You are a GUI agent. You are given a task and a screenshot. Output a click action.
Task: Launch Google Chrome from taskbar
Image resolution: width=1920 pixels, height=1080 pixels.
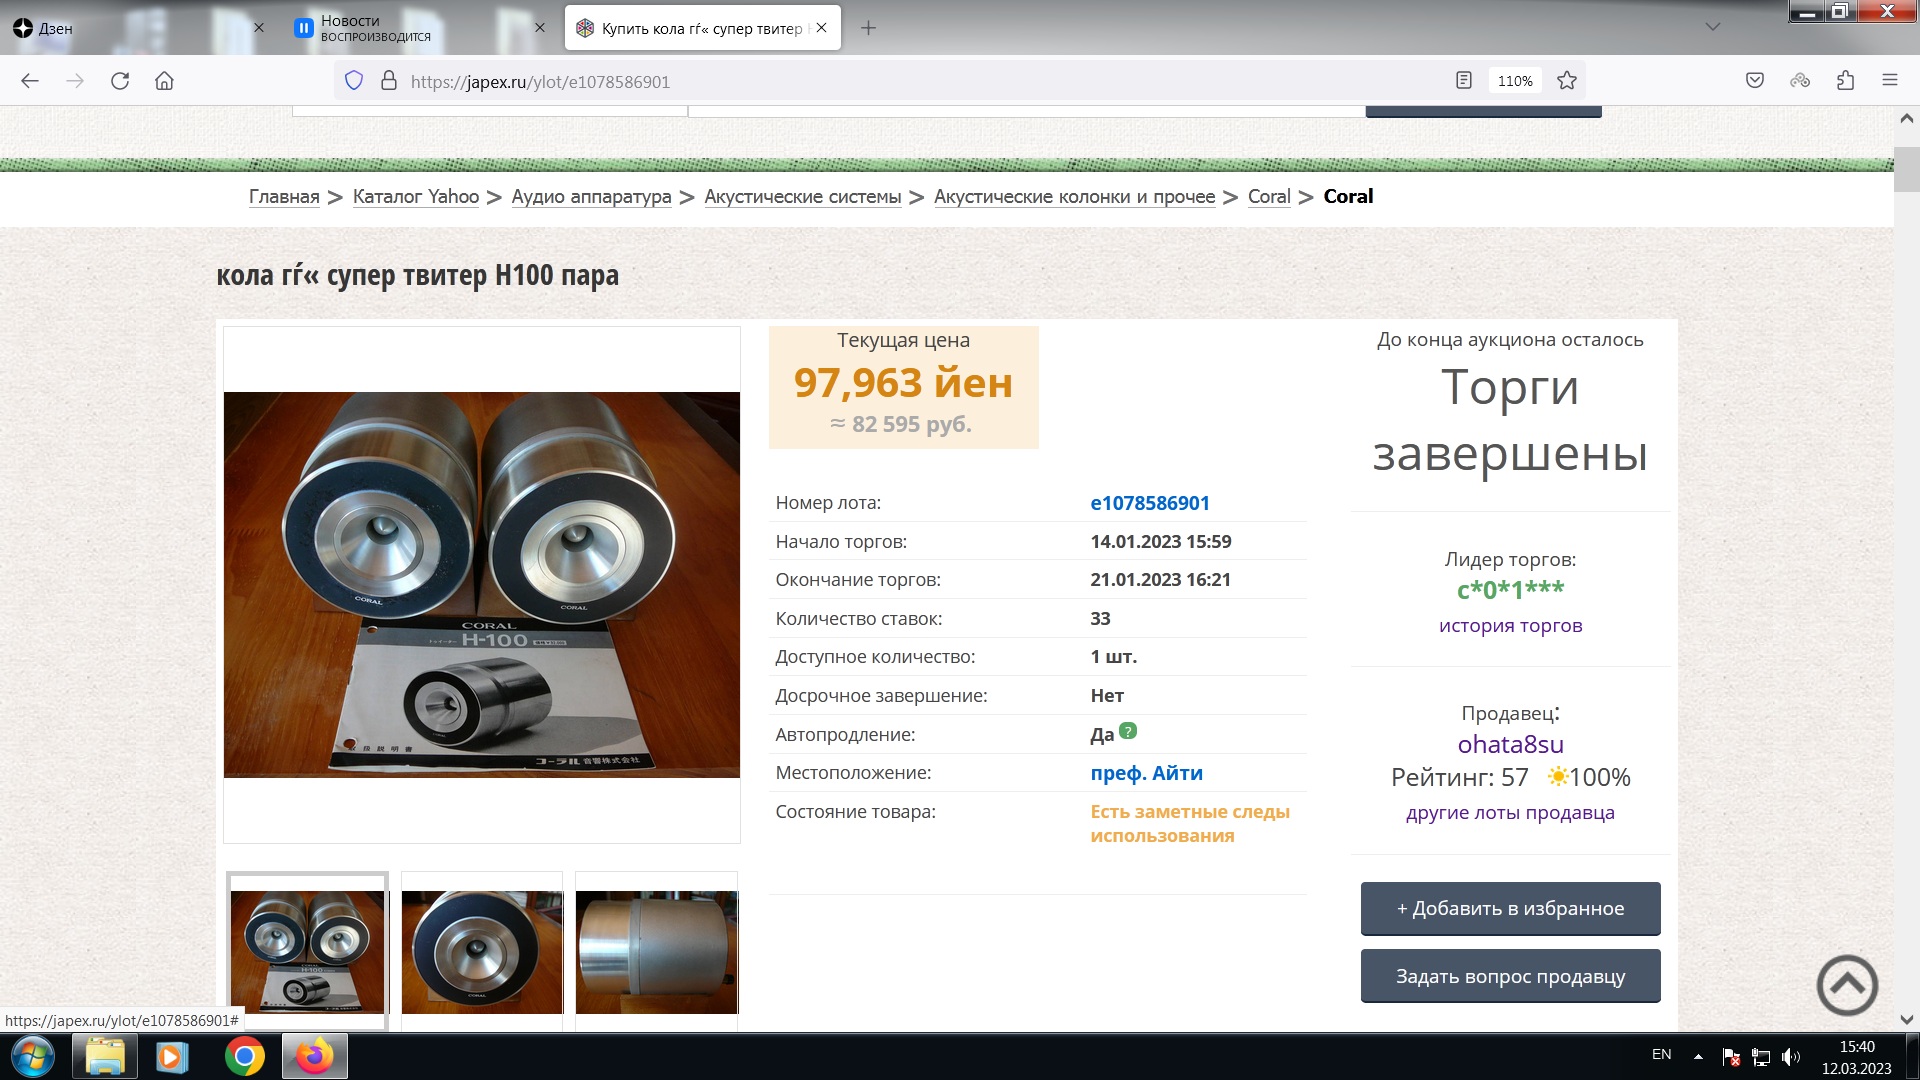click(x=244, y=1056)
